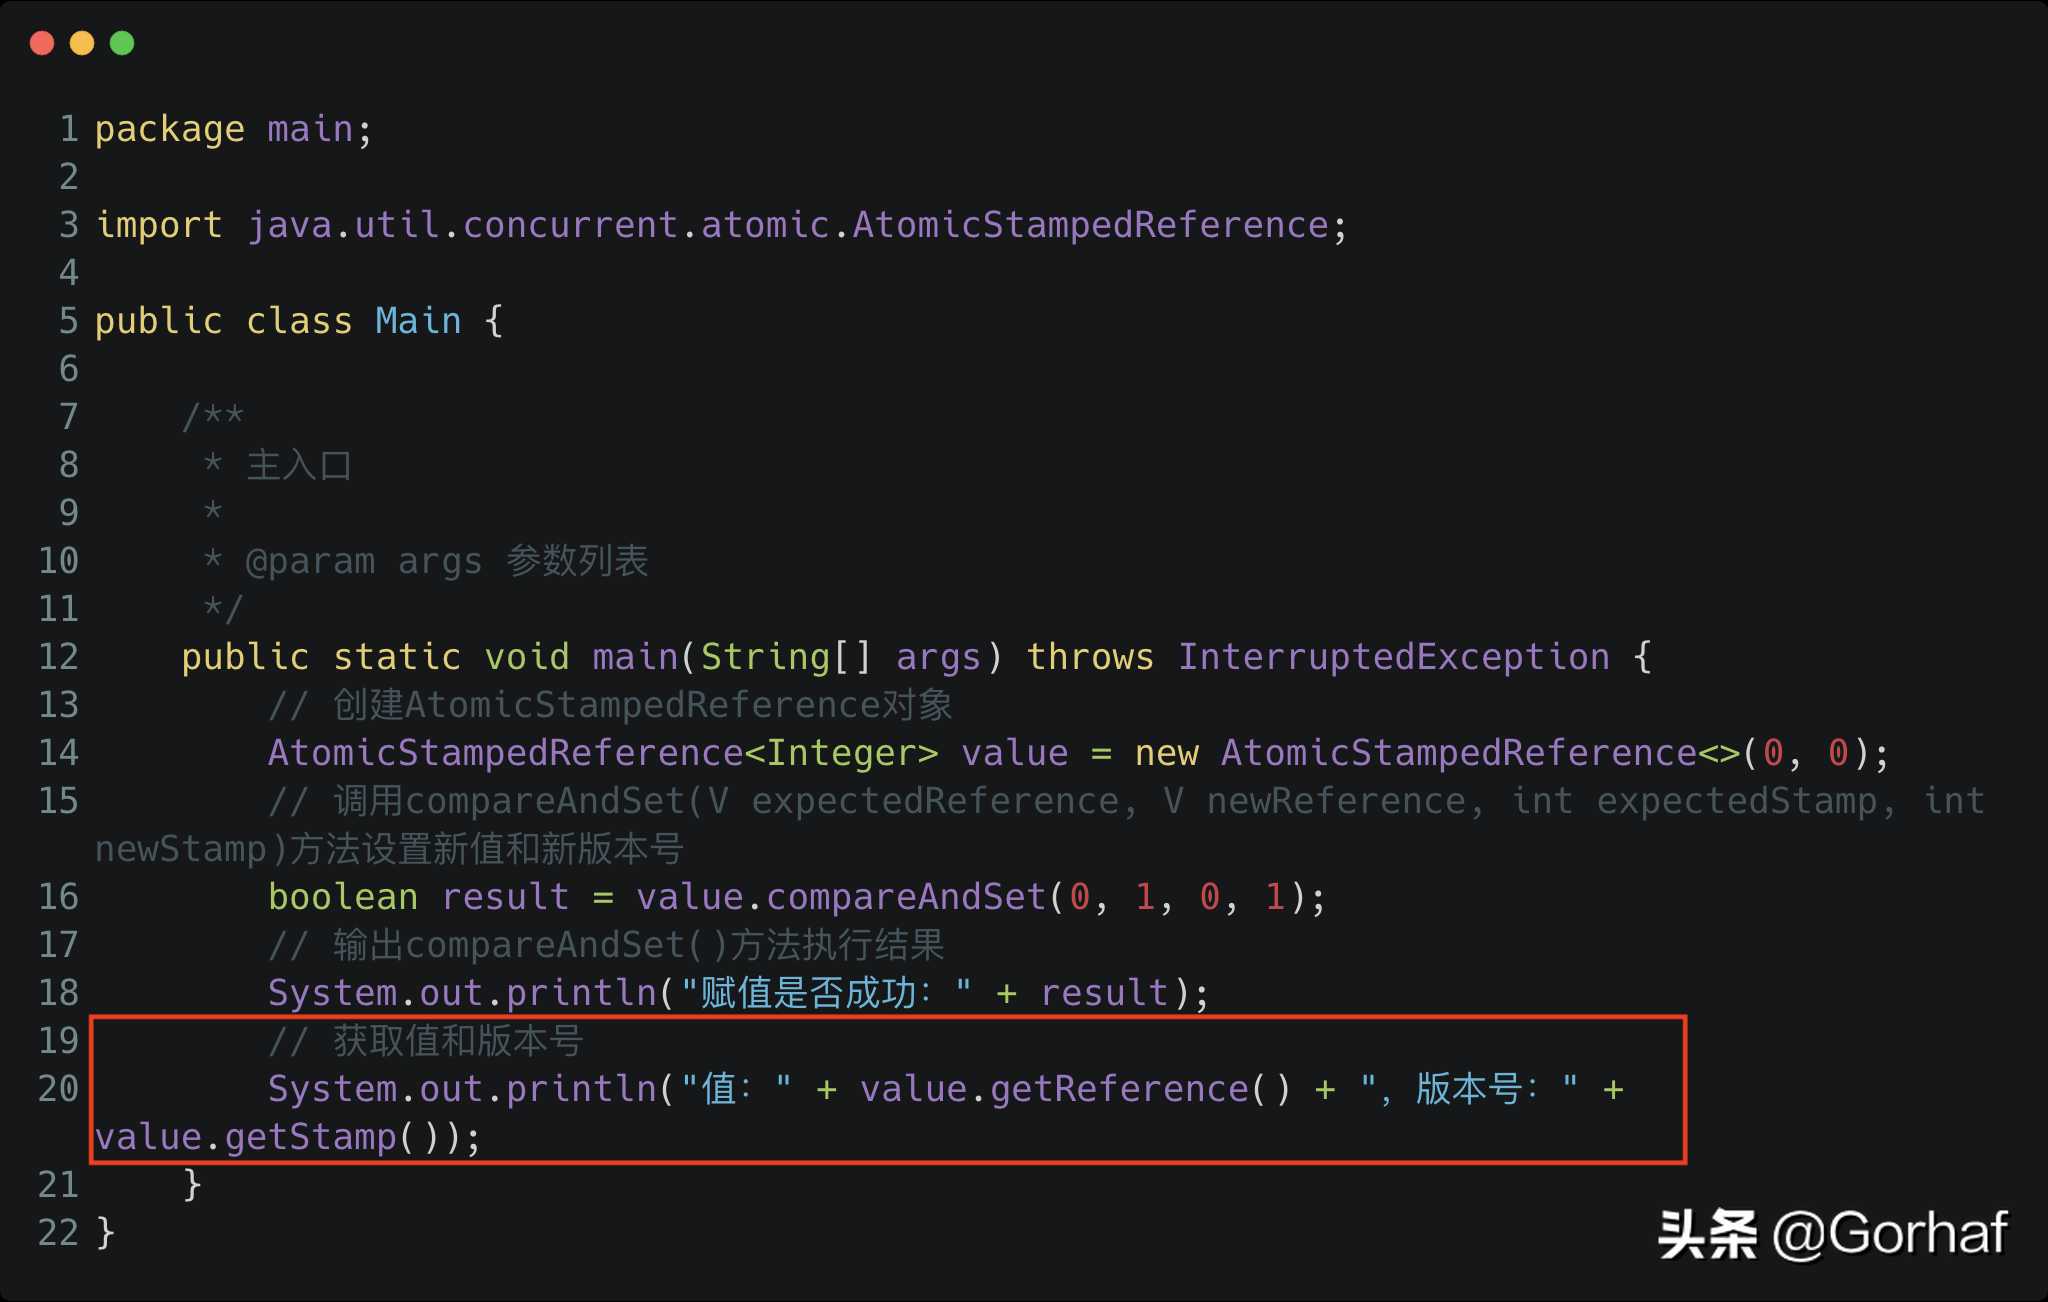Image resolution: width=2048 pixels, height=1302 pixels.
Task: Click the string "赋值是否成功: " on line 18
Action: [826, 993]
